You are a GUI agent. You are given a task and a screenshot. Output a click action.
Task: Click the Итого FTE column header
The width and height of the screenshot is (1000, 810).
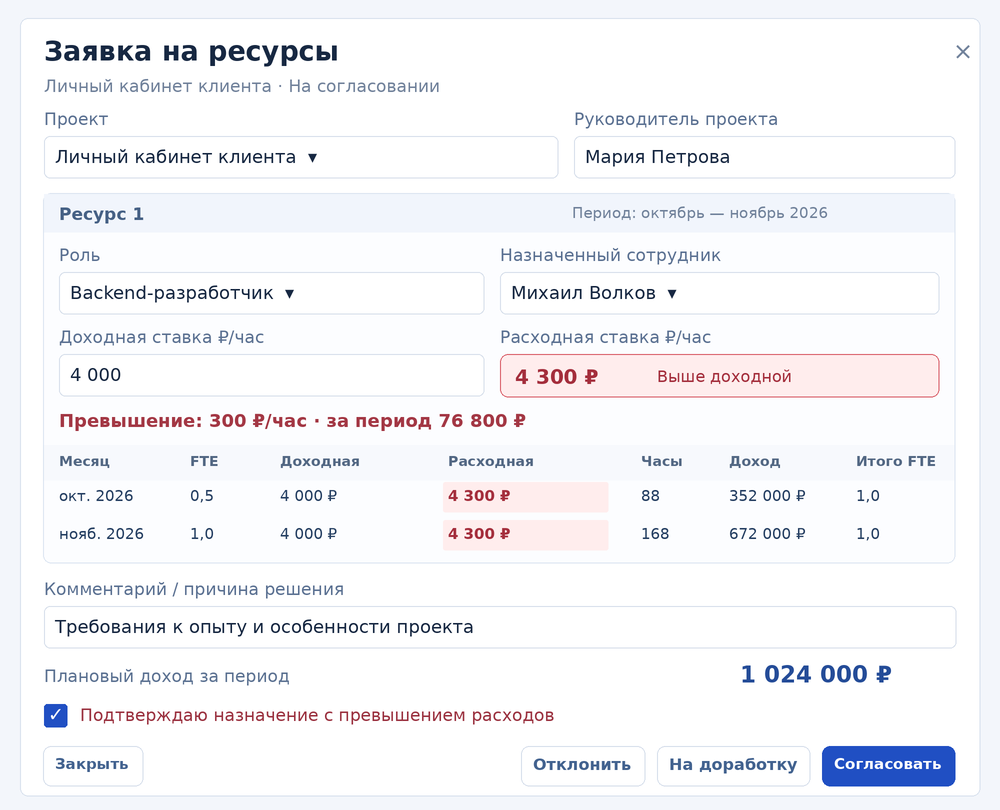895,462
